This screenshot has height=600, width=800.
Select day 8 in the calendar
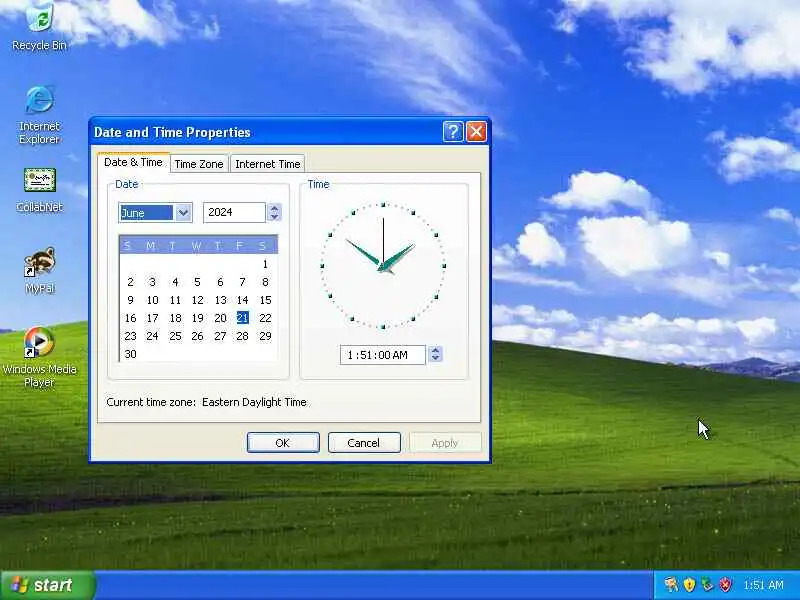click(x=265, y=282)
